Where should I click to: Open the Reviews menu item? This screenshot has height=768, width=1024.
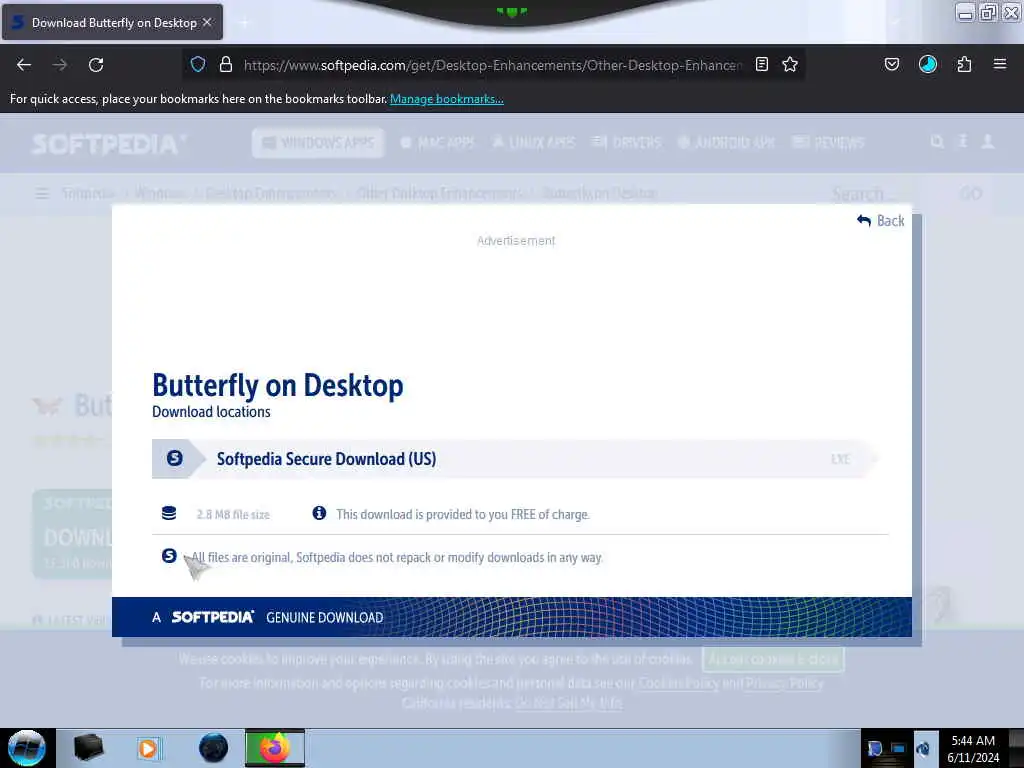click(x=828, y=142)
